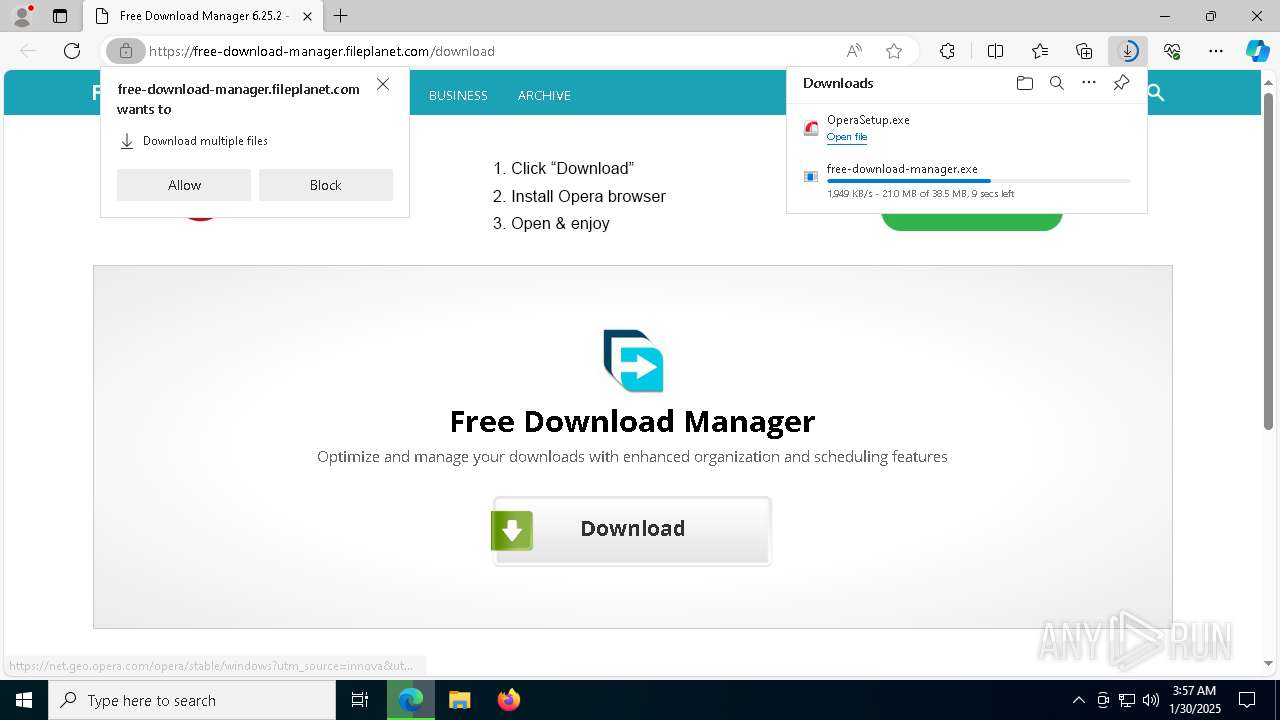Open File Explorer from taskbar
The width and height of the screenshot is (1280, 720).
(460, 700)
